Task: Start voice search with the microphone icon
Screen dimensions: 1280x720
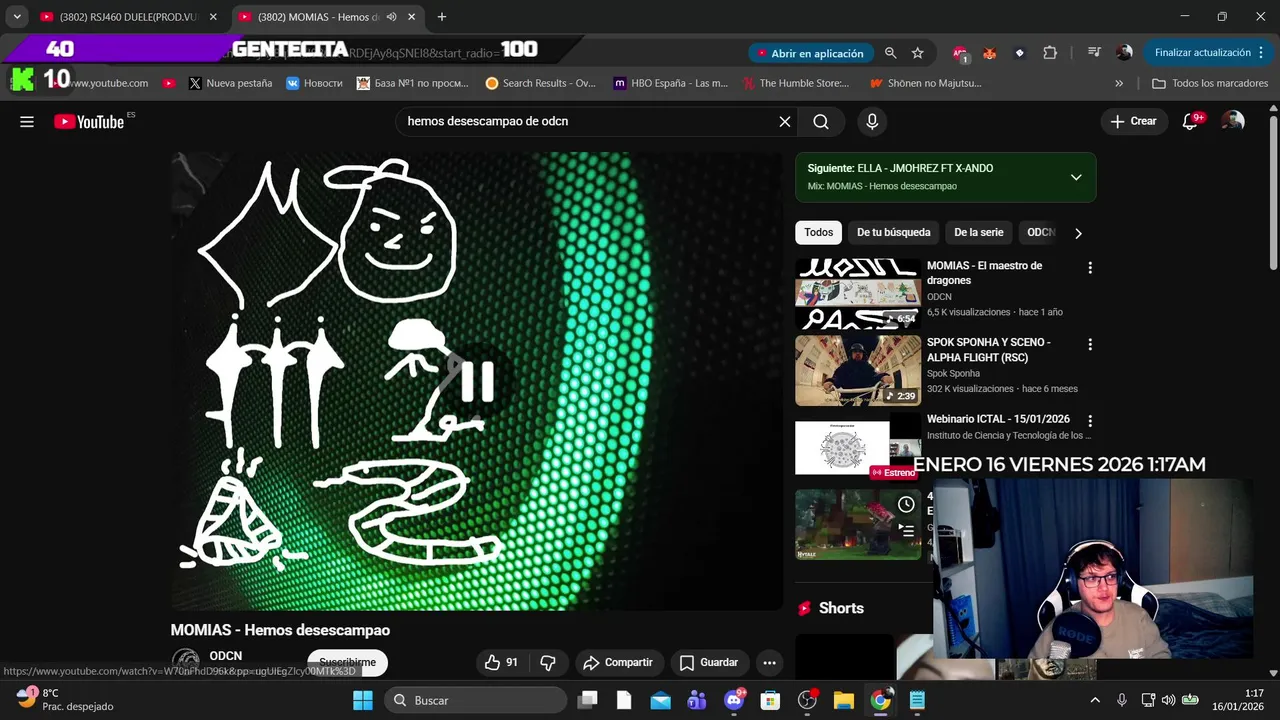Action: pyautogui.click(x=872, y=122)
